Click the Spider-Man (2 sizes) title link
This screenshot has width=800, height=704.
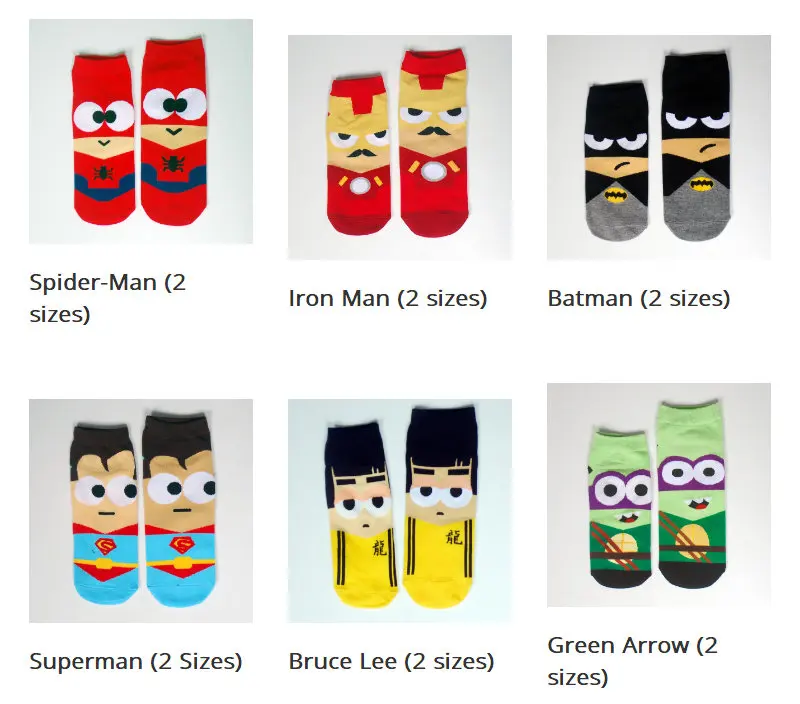[108, 298]
